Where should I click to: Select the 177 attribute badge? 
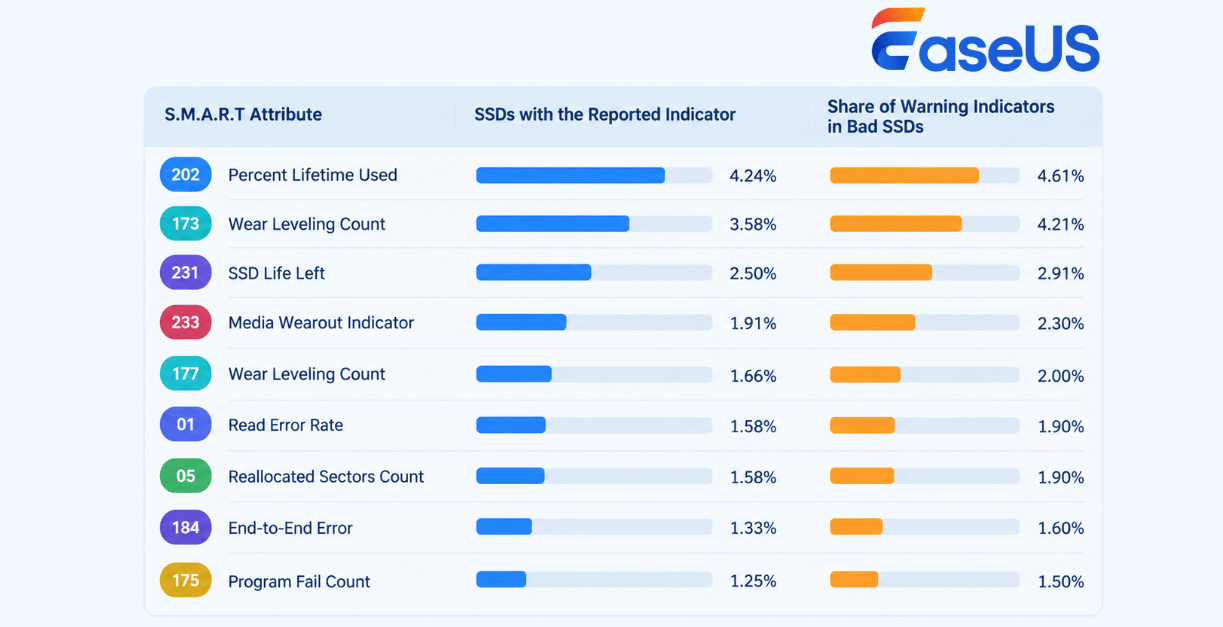coord(186,374)
